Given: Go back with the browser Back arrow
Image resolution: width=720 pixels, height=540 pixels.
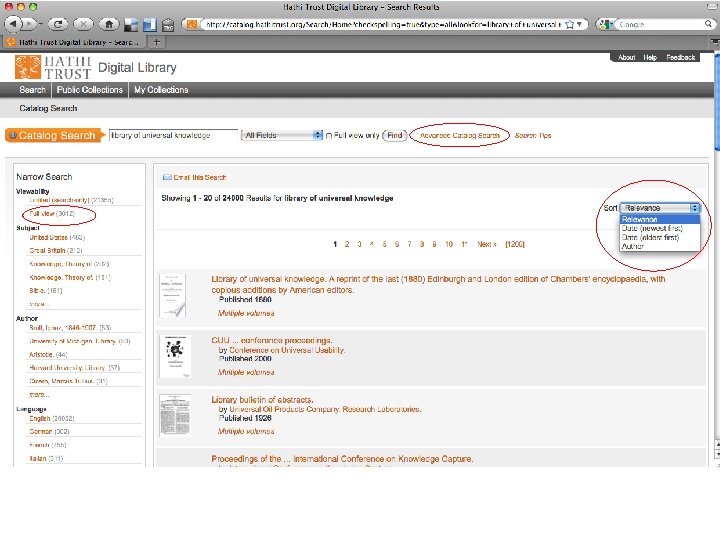Looking at the screenshot, I should pyautogui.click(x=13, y=24).
